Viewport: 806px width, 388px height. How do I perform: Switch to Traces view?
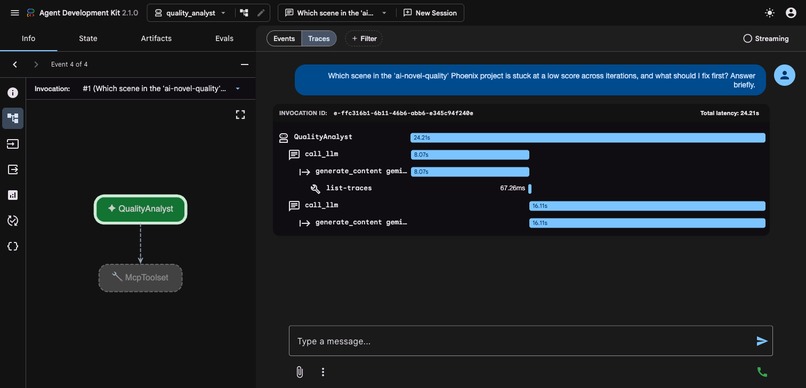[319, 39]
